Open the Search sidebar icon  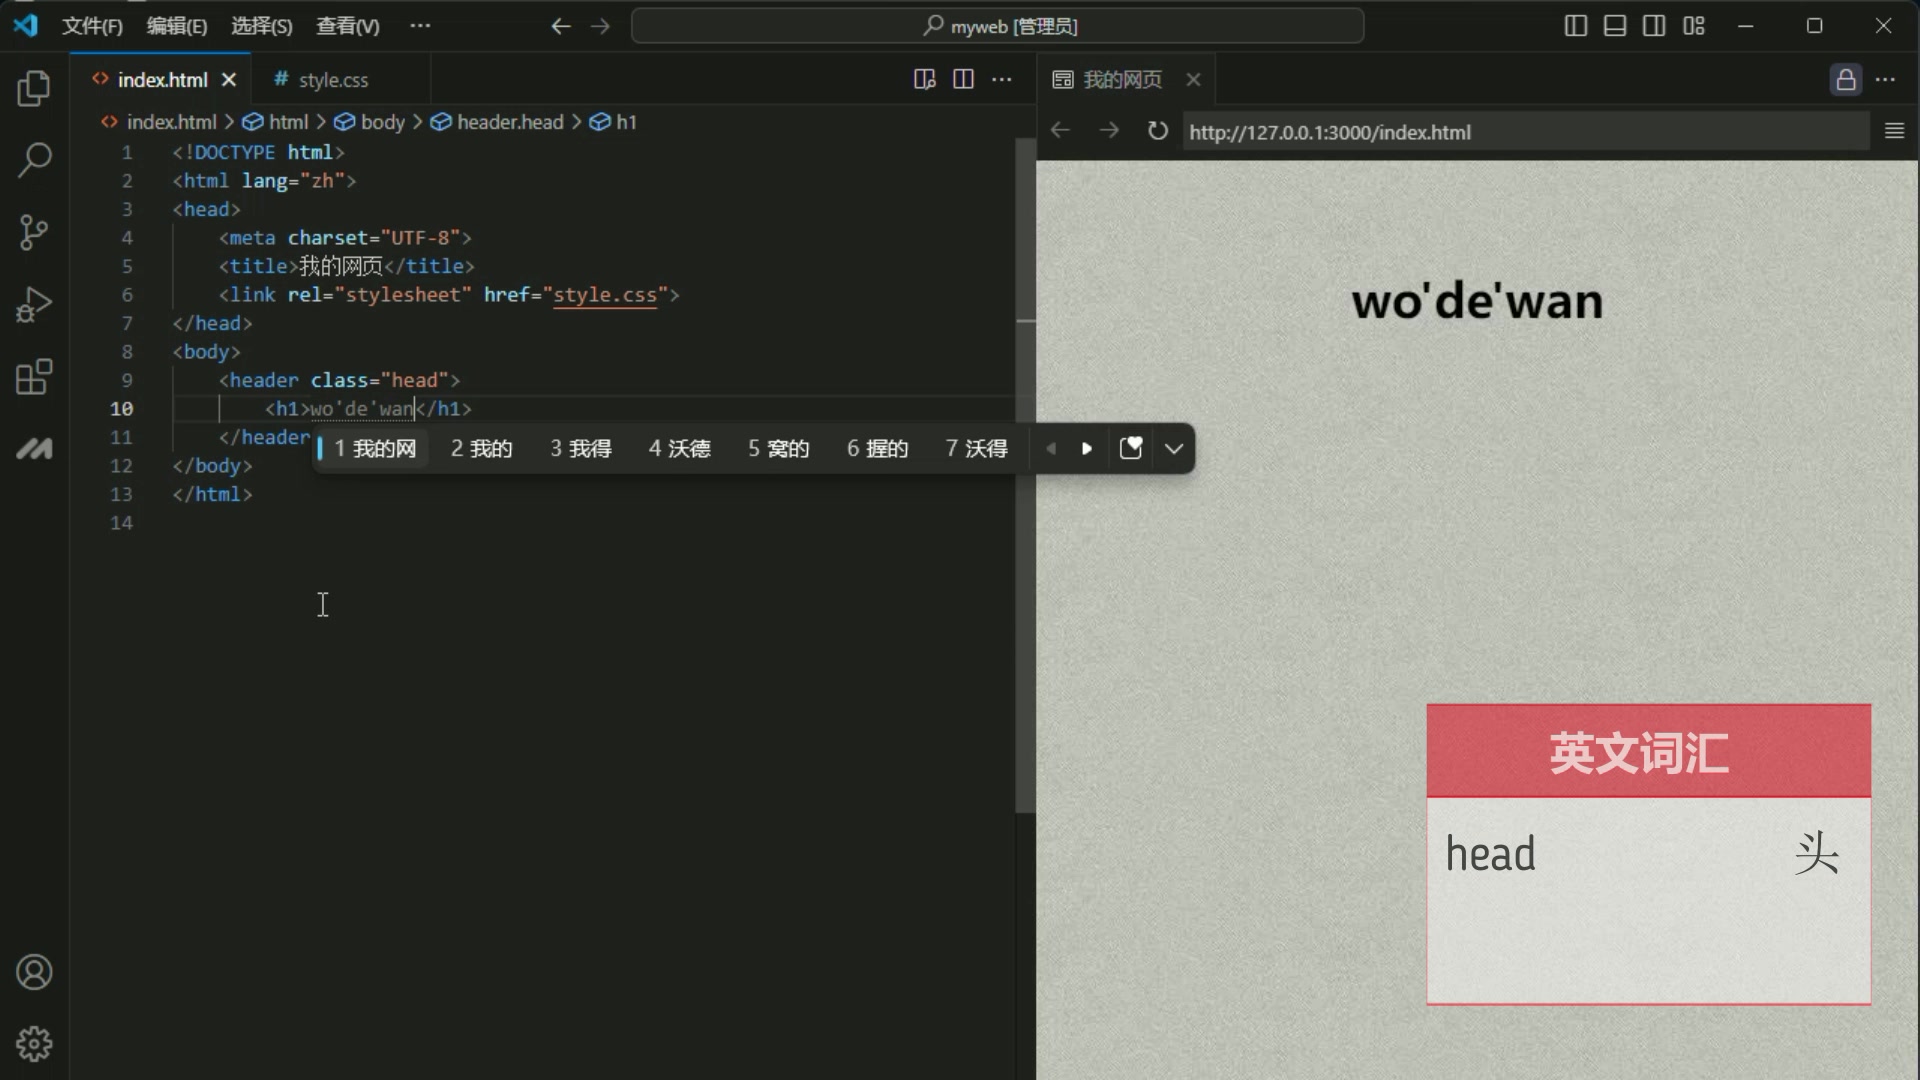tap(34, 160)
